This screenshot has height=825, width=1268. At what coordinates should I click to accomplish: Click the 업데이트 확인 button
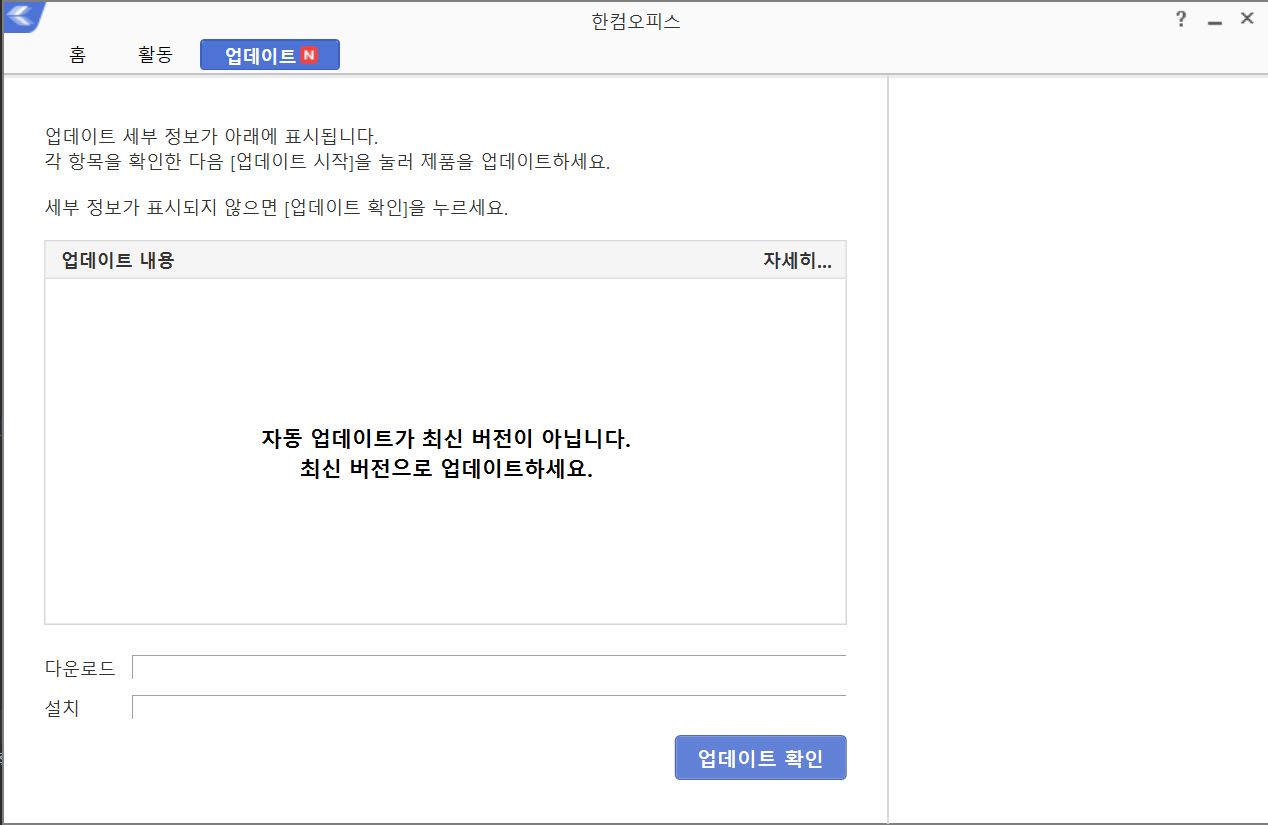pos(760,758)
